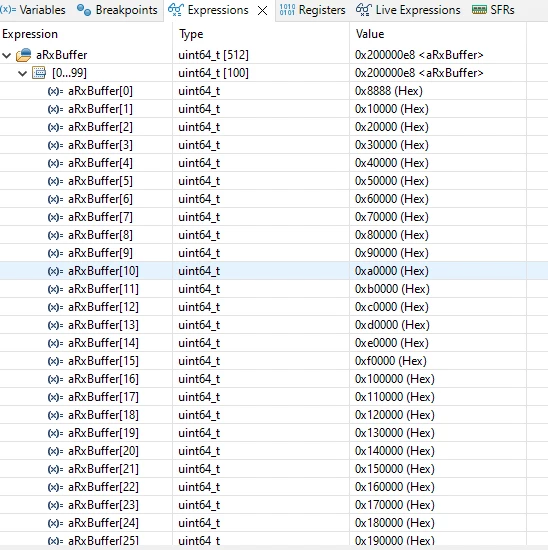Click the value 0x140000 (Hex)
Image resolution: width=548 pixels, height=550 pixels.
[x=395, y=451]
